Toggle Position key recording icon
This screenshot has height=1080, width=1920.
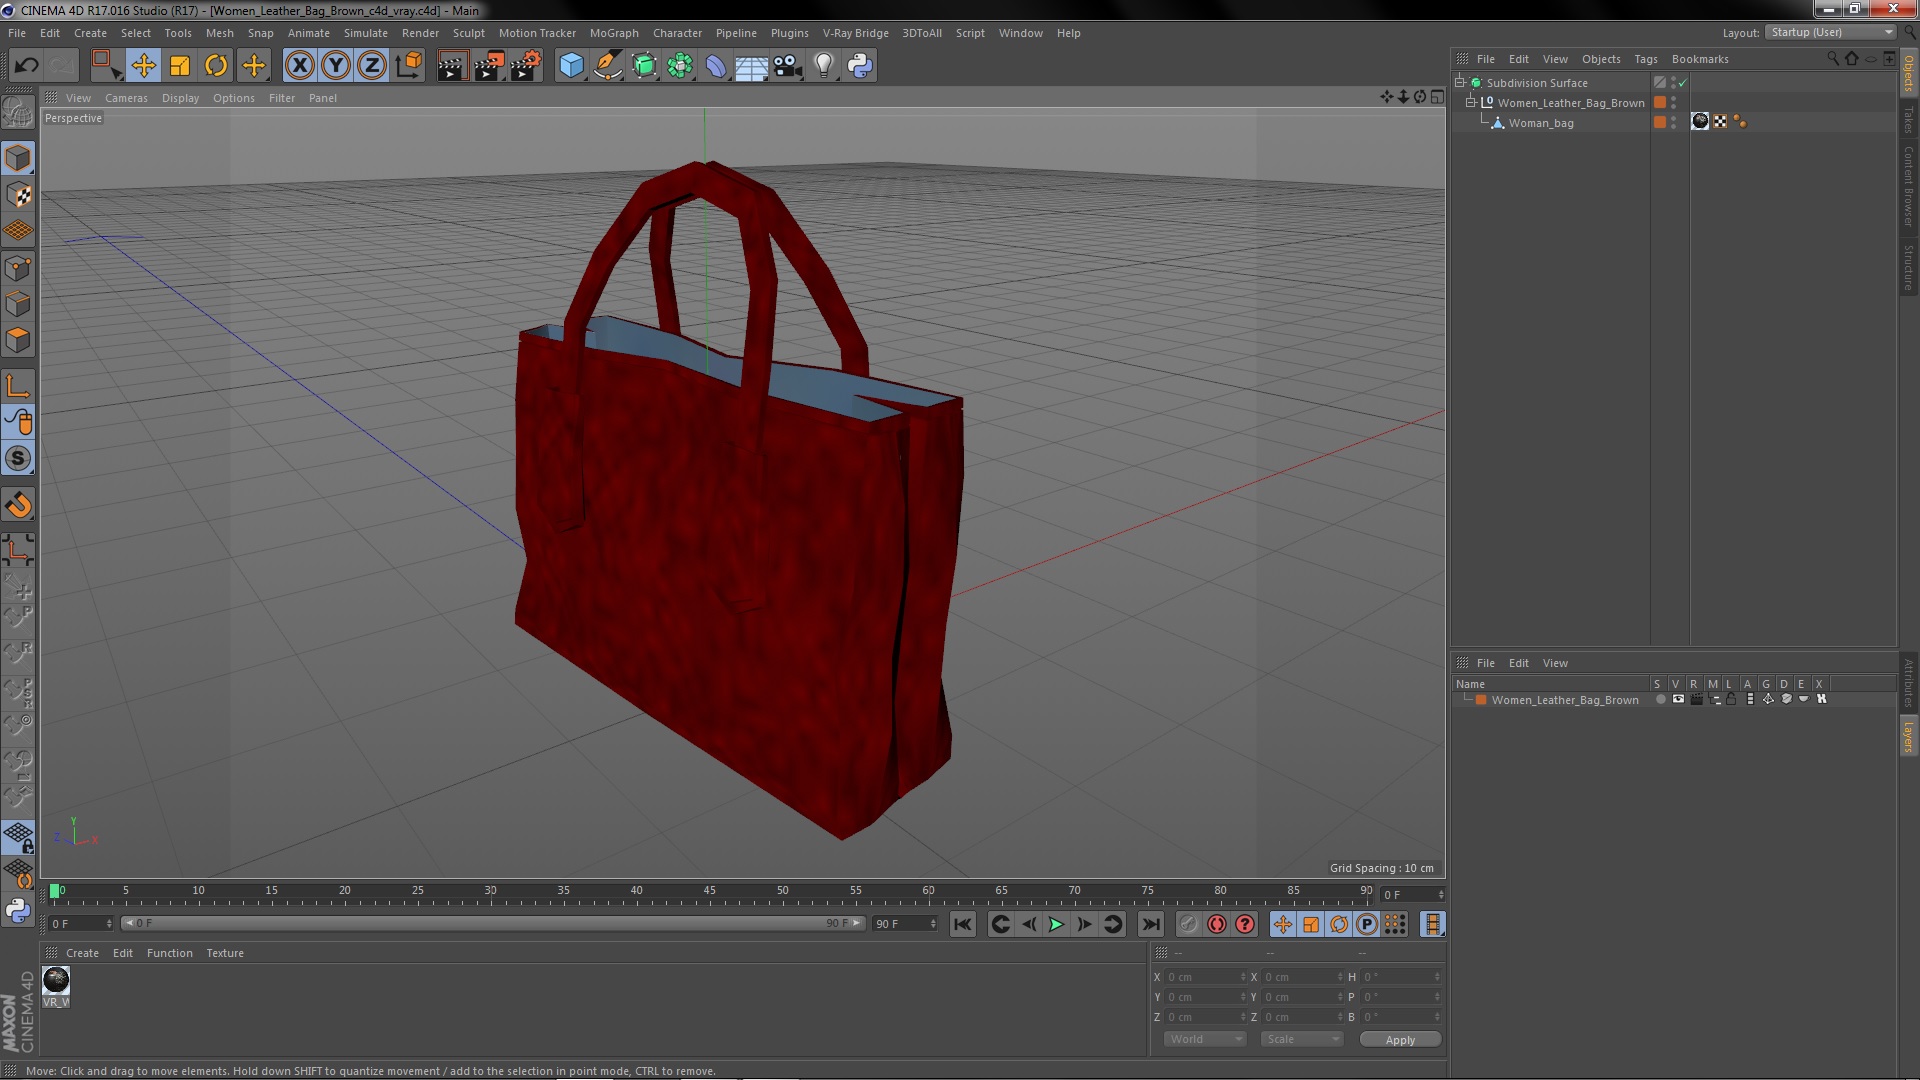(1282, 925)
